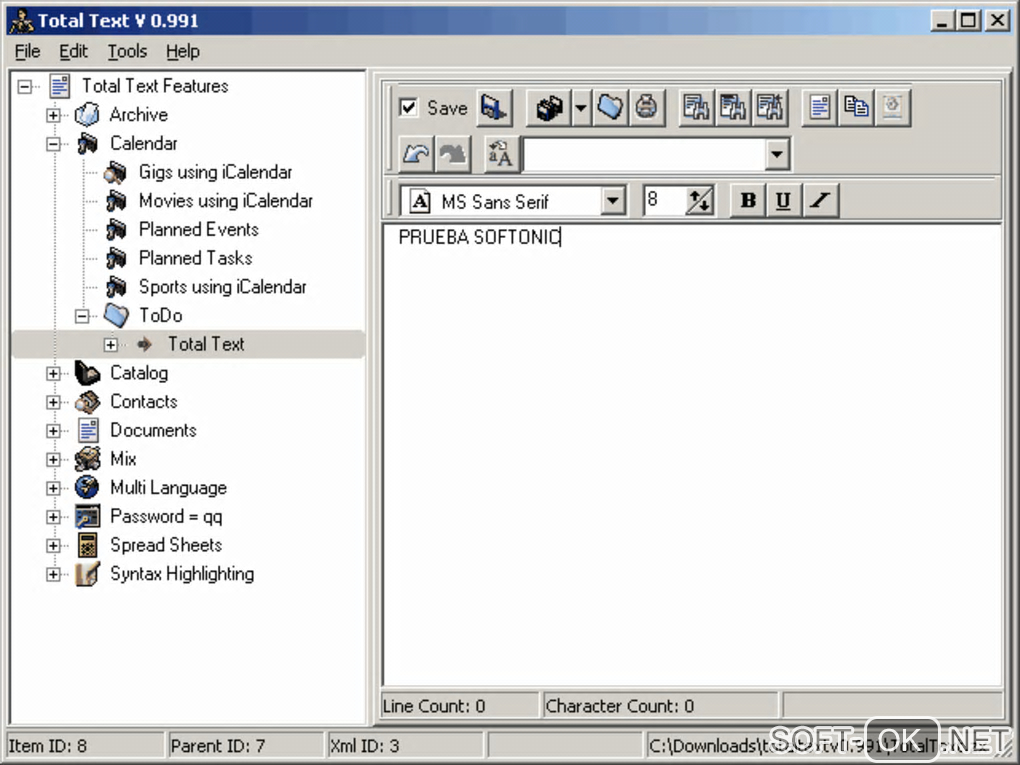Open the Tools menu
Viewport: 1020px width, 765px height.
[127, 51]
